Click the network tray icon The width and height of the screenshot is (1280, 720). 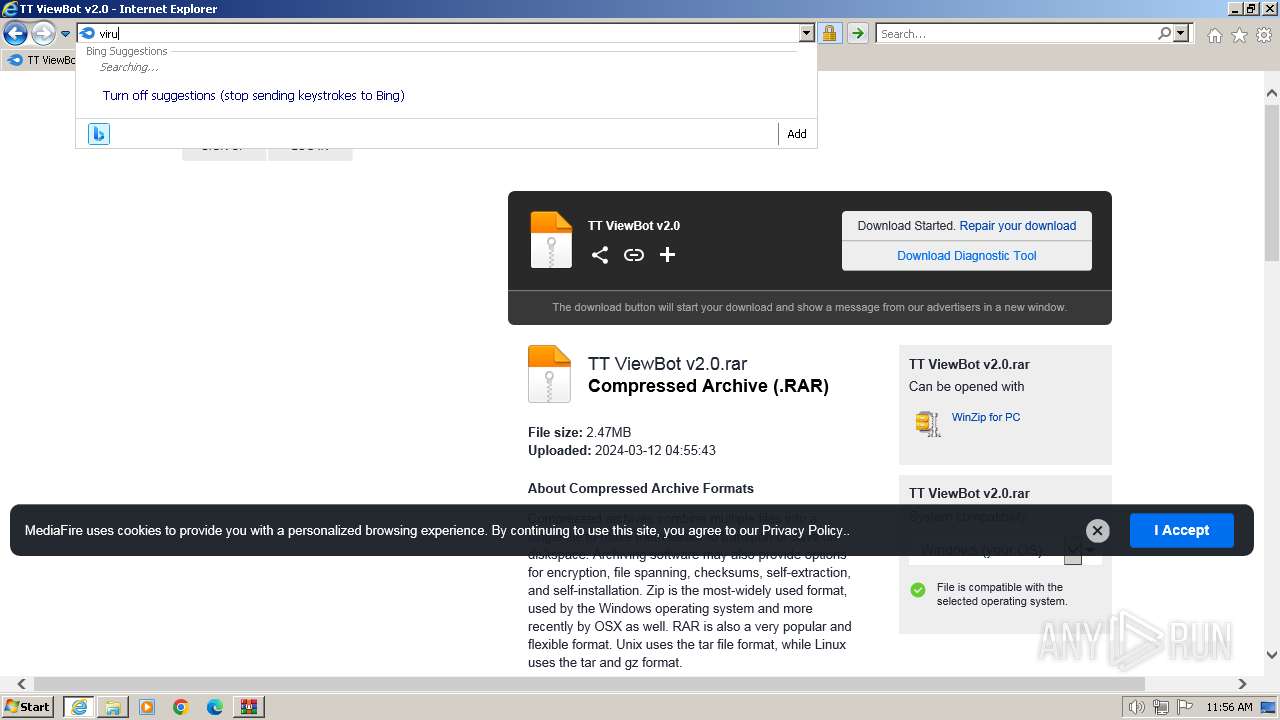pyautogui.click(x=1161, y=707)
